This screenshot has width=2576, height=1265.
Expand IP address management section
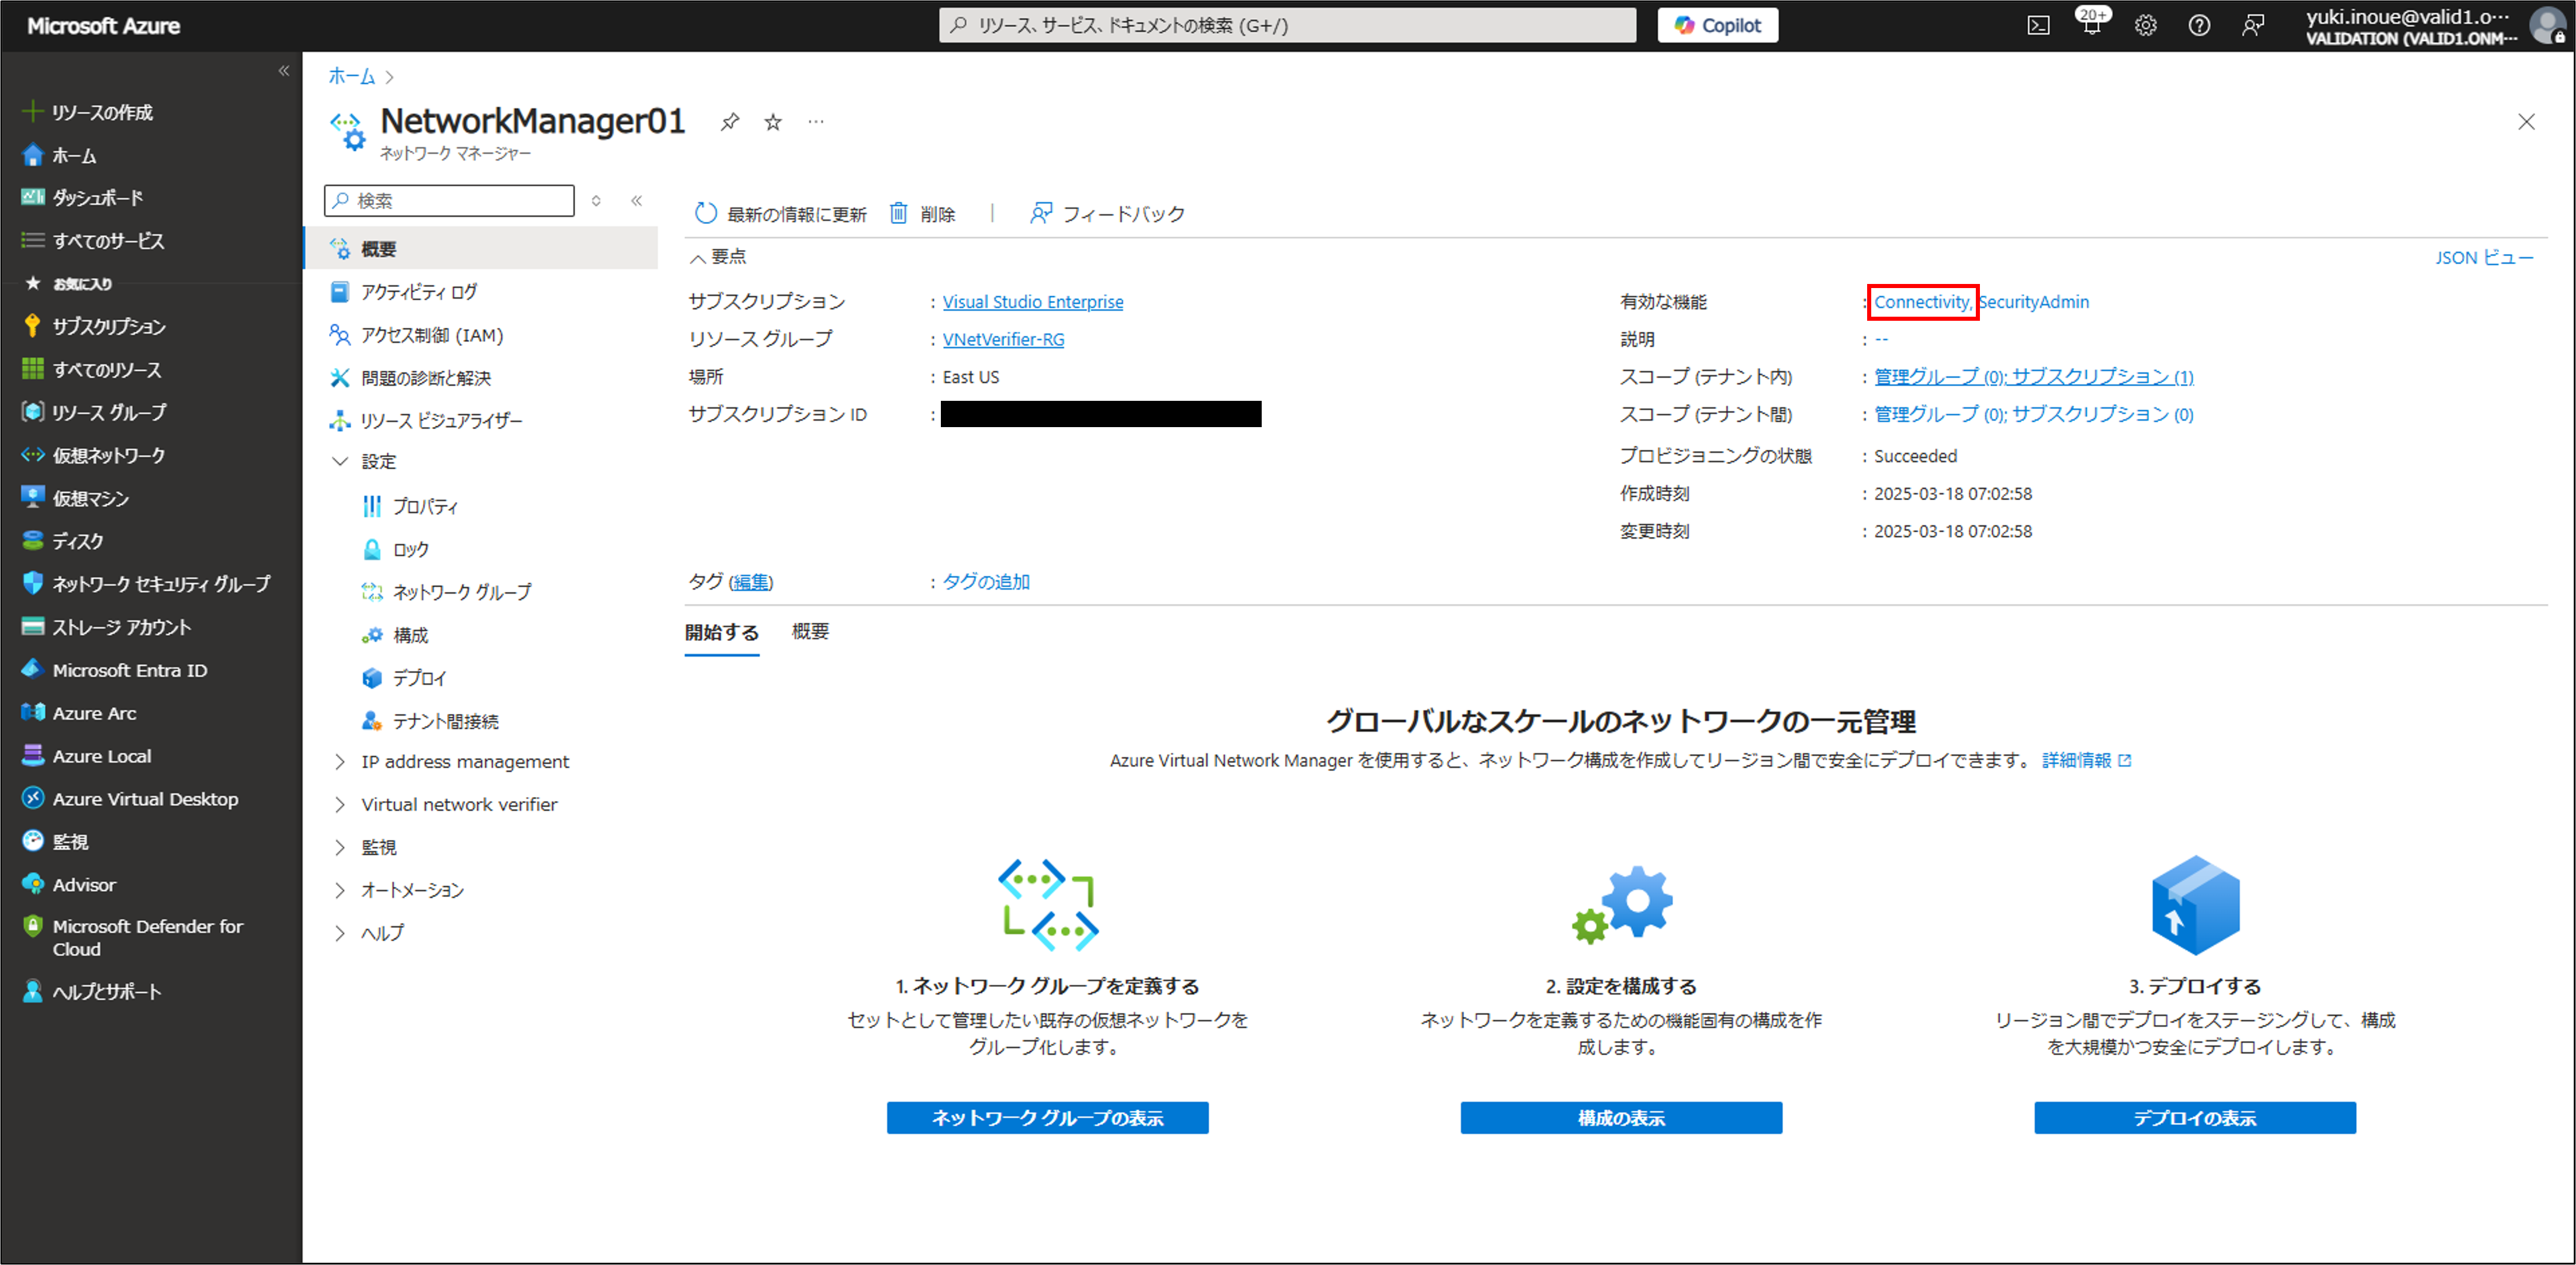(x=451, y=762)
